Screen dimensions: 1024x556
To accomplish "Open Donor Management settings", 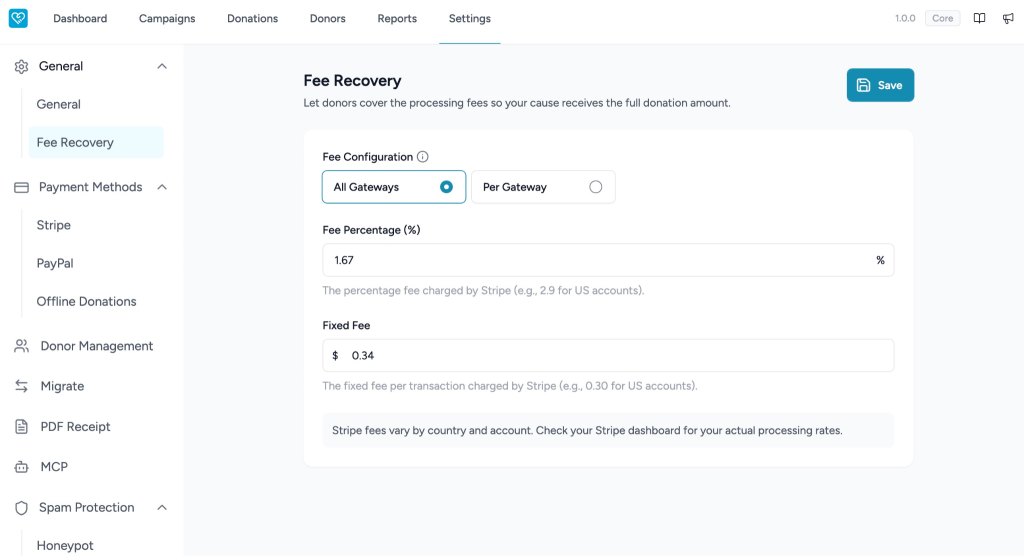I will click(x=97, y=346).
